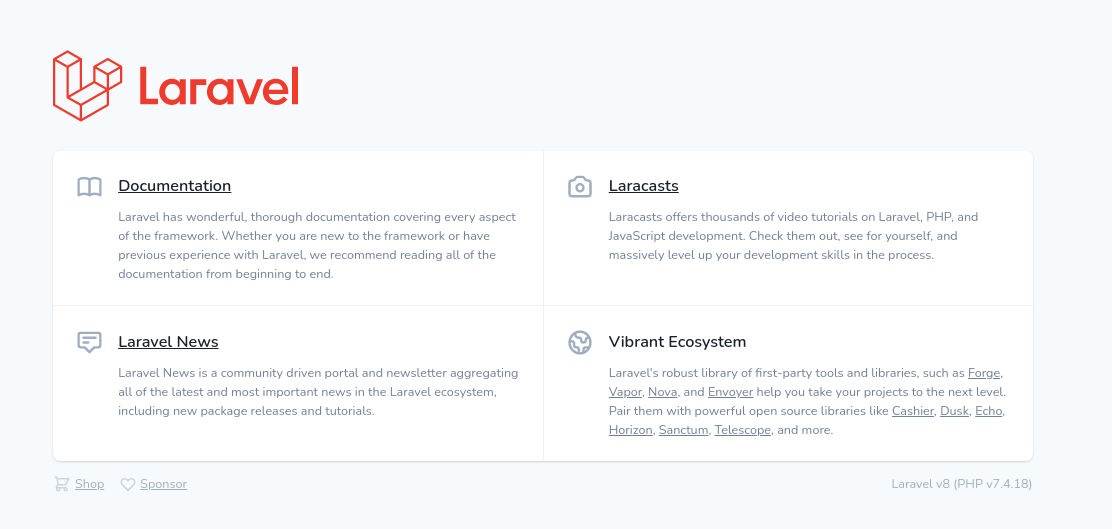Open the Documentation link
Image resolution: width=1112 pixels, height=529 pixels.
174,186
